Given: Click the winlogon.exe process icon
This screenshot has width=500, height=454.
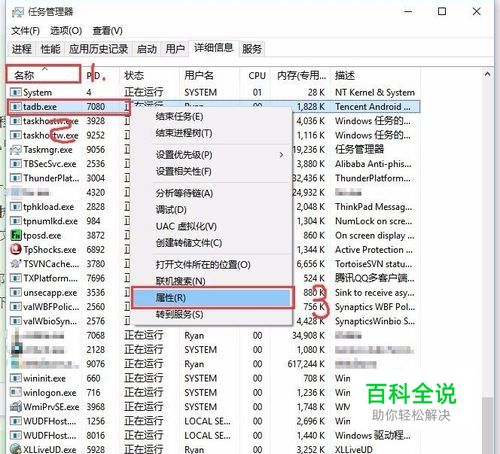Looking at the screenshot, I should pos(15,392).
